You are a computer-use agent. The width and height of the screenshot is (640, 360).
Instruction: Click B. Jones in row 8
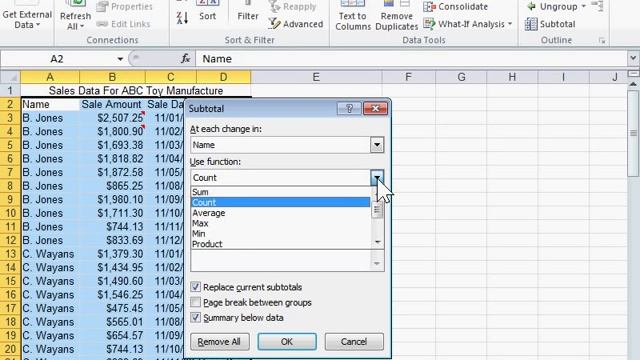[x=50, y=186]
